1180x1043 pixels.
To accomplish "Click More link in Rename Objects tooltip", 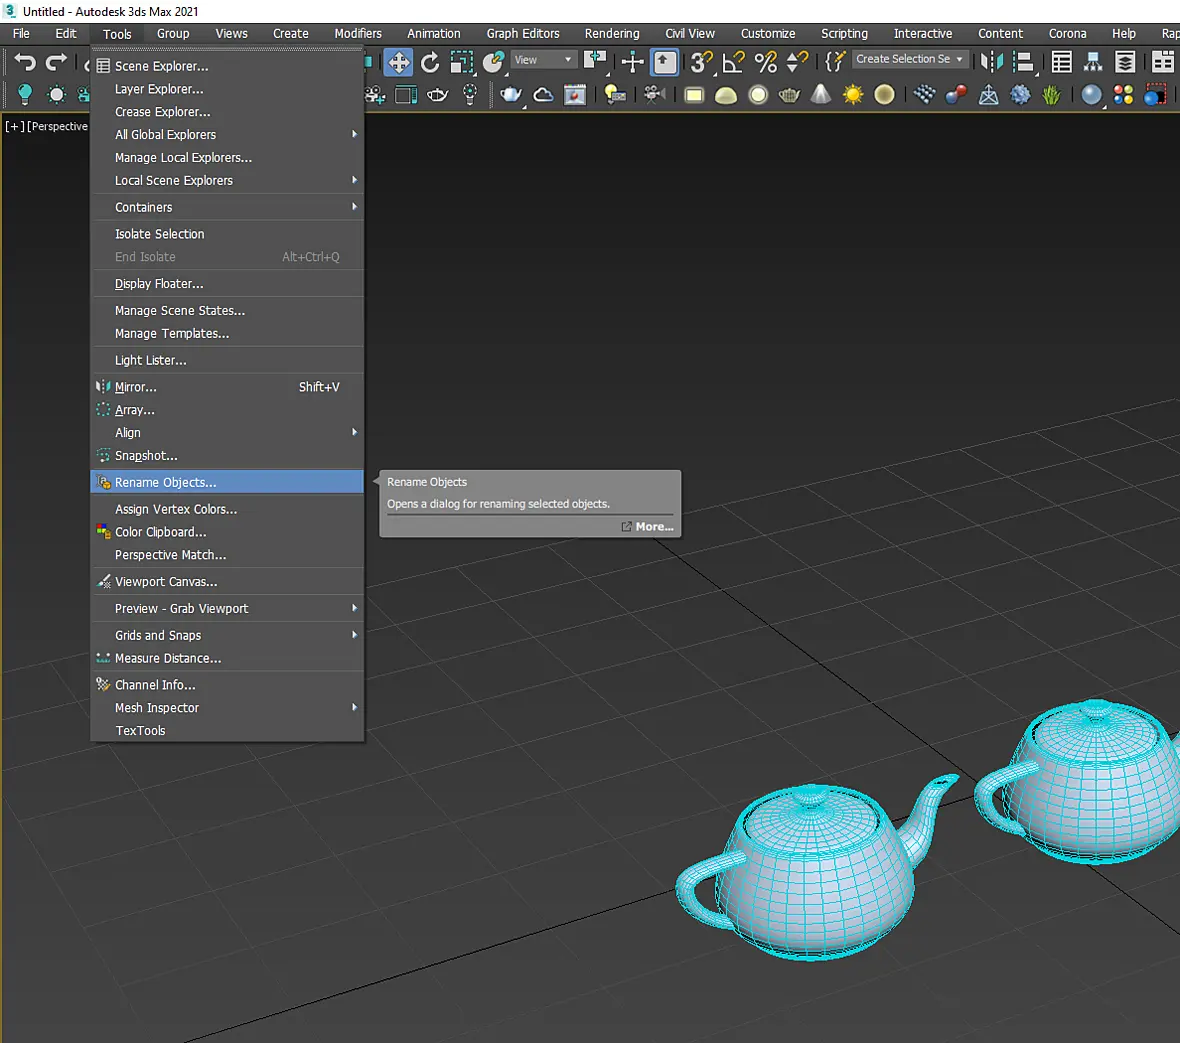I will click(x=647, y=527).
